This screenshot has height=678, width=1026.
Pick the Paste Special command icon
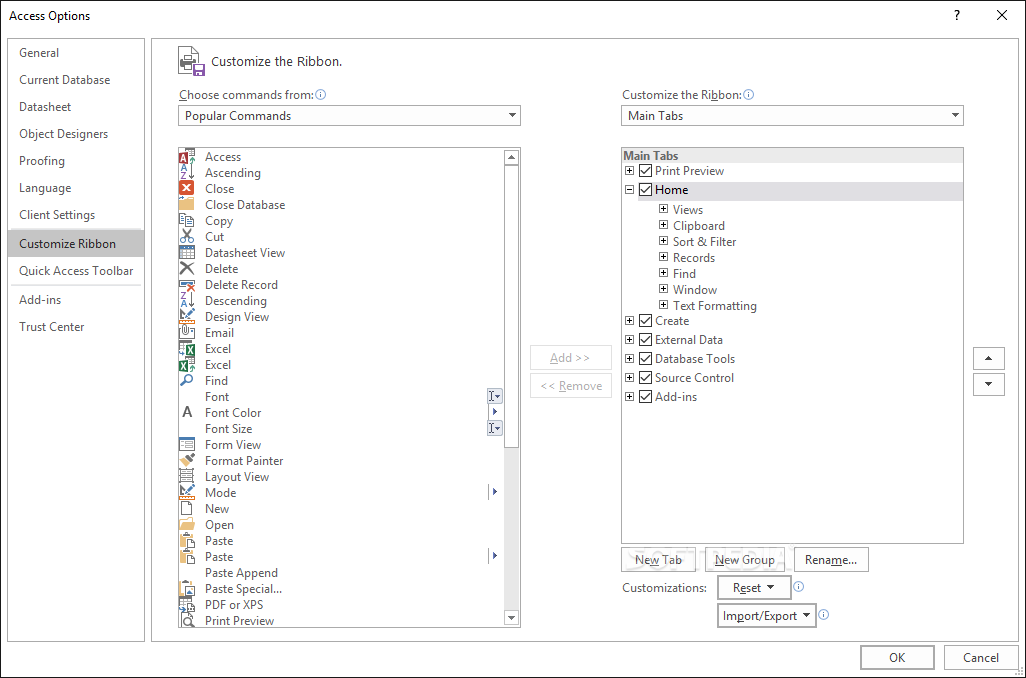coord(187,588)
